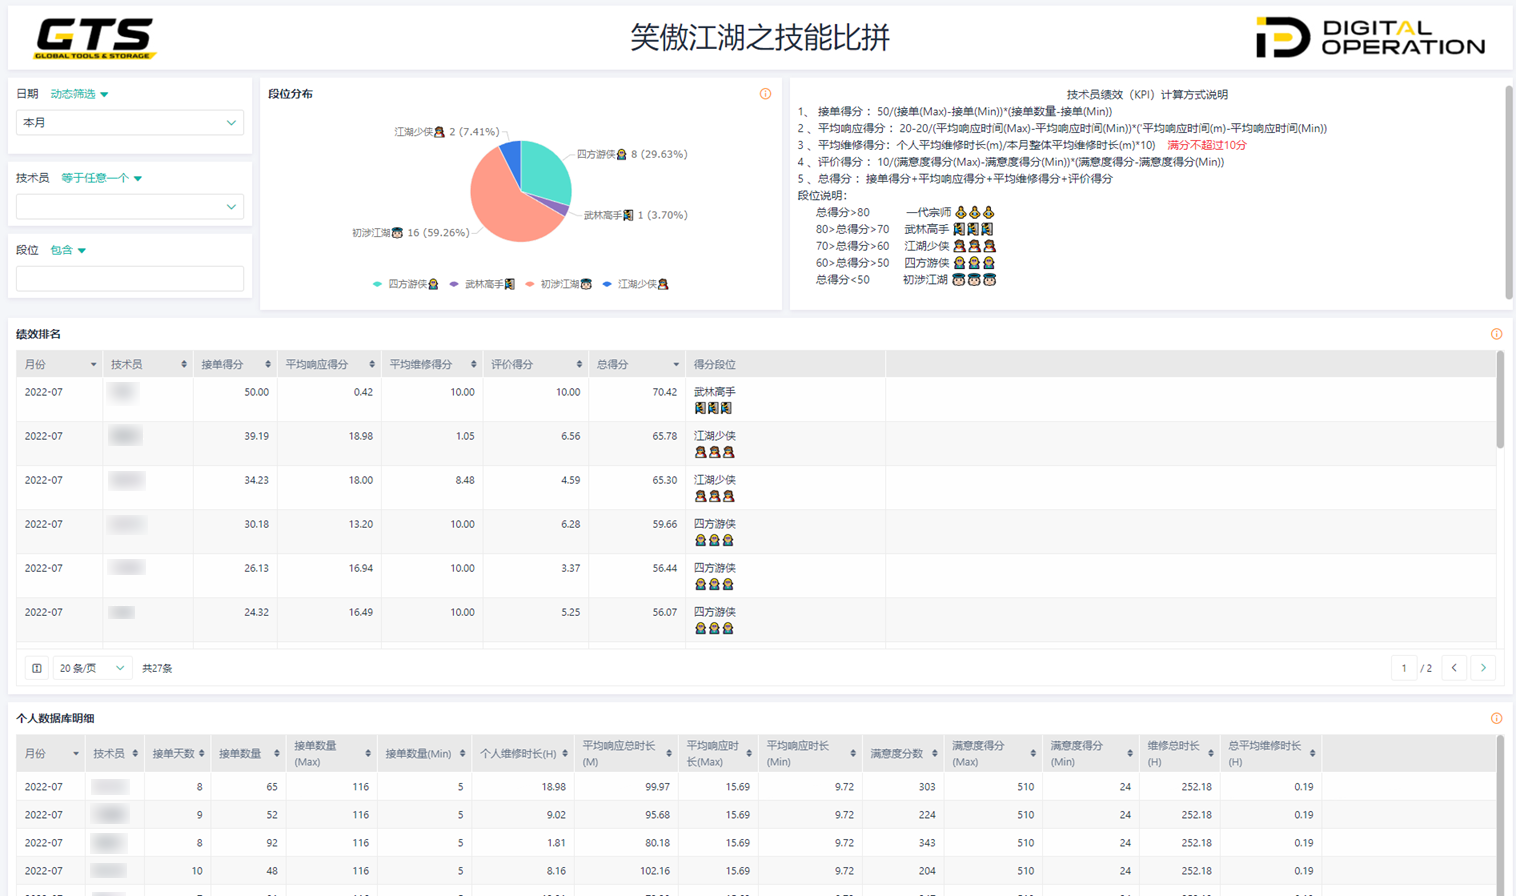Go to next page of 绩效排名 table

tap(1483, 668)
